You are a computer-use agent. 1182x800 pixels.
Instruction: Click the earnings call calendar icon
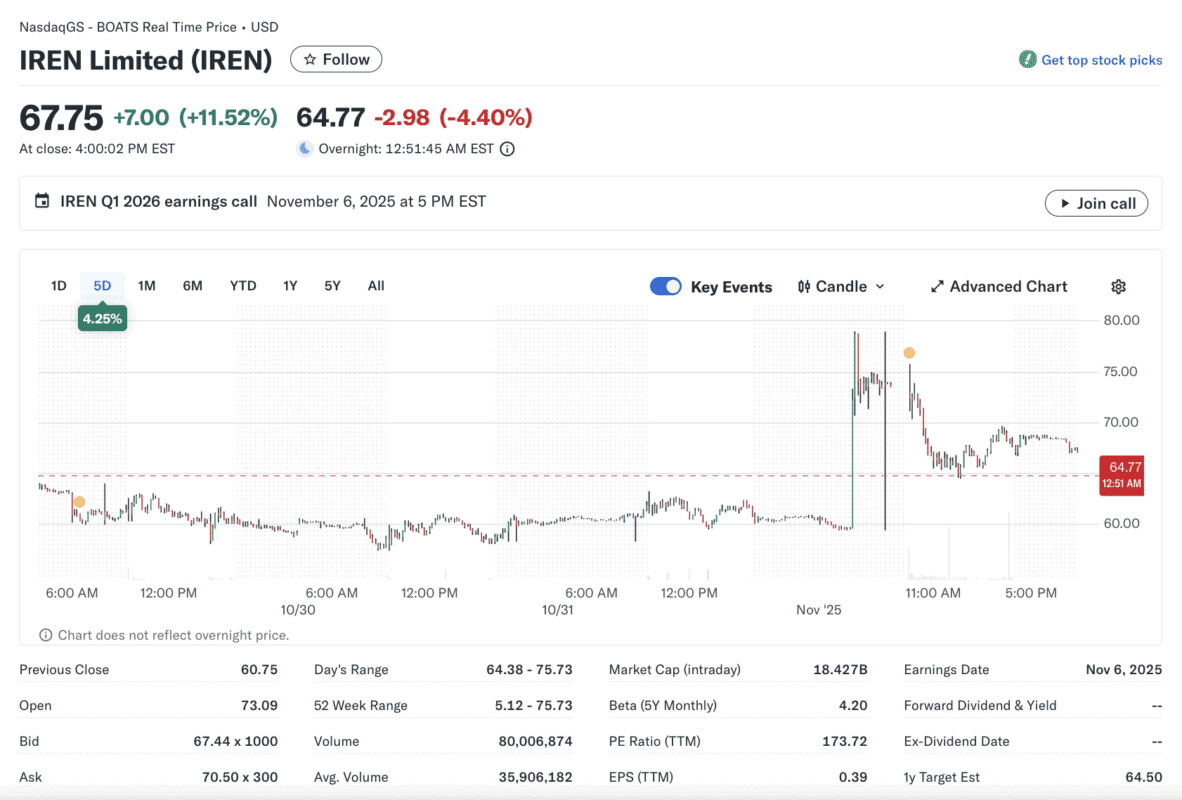tap(42, 201)
